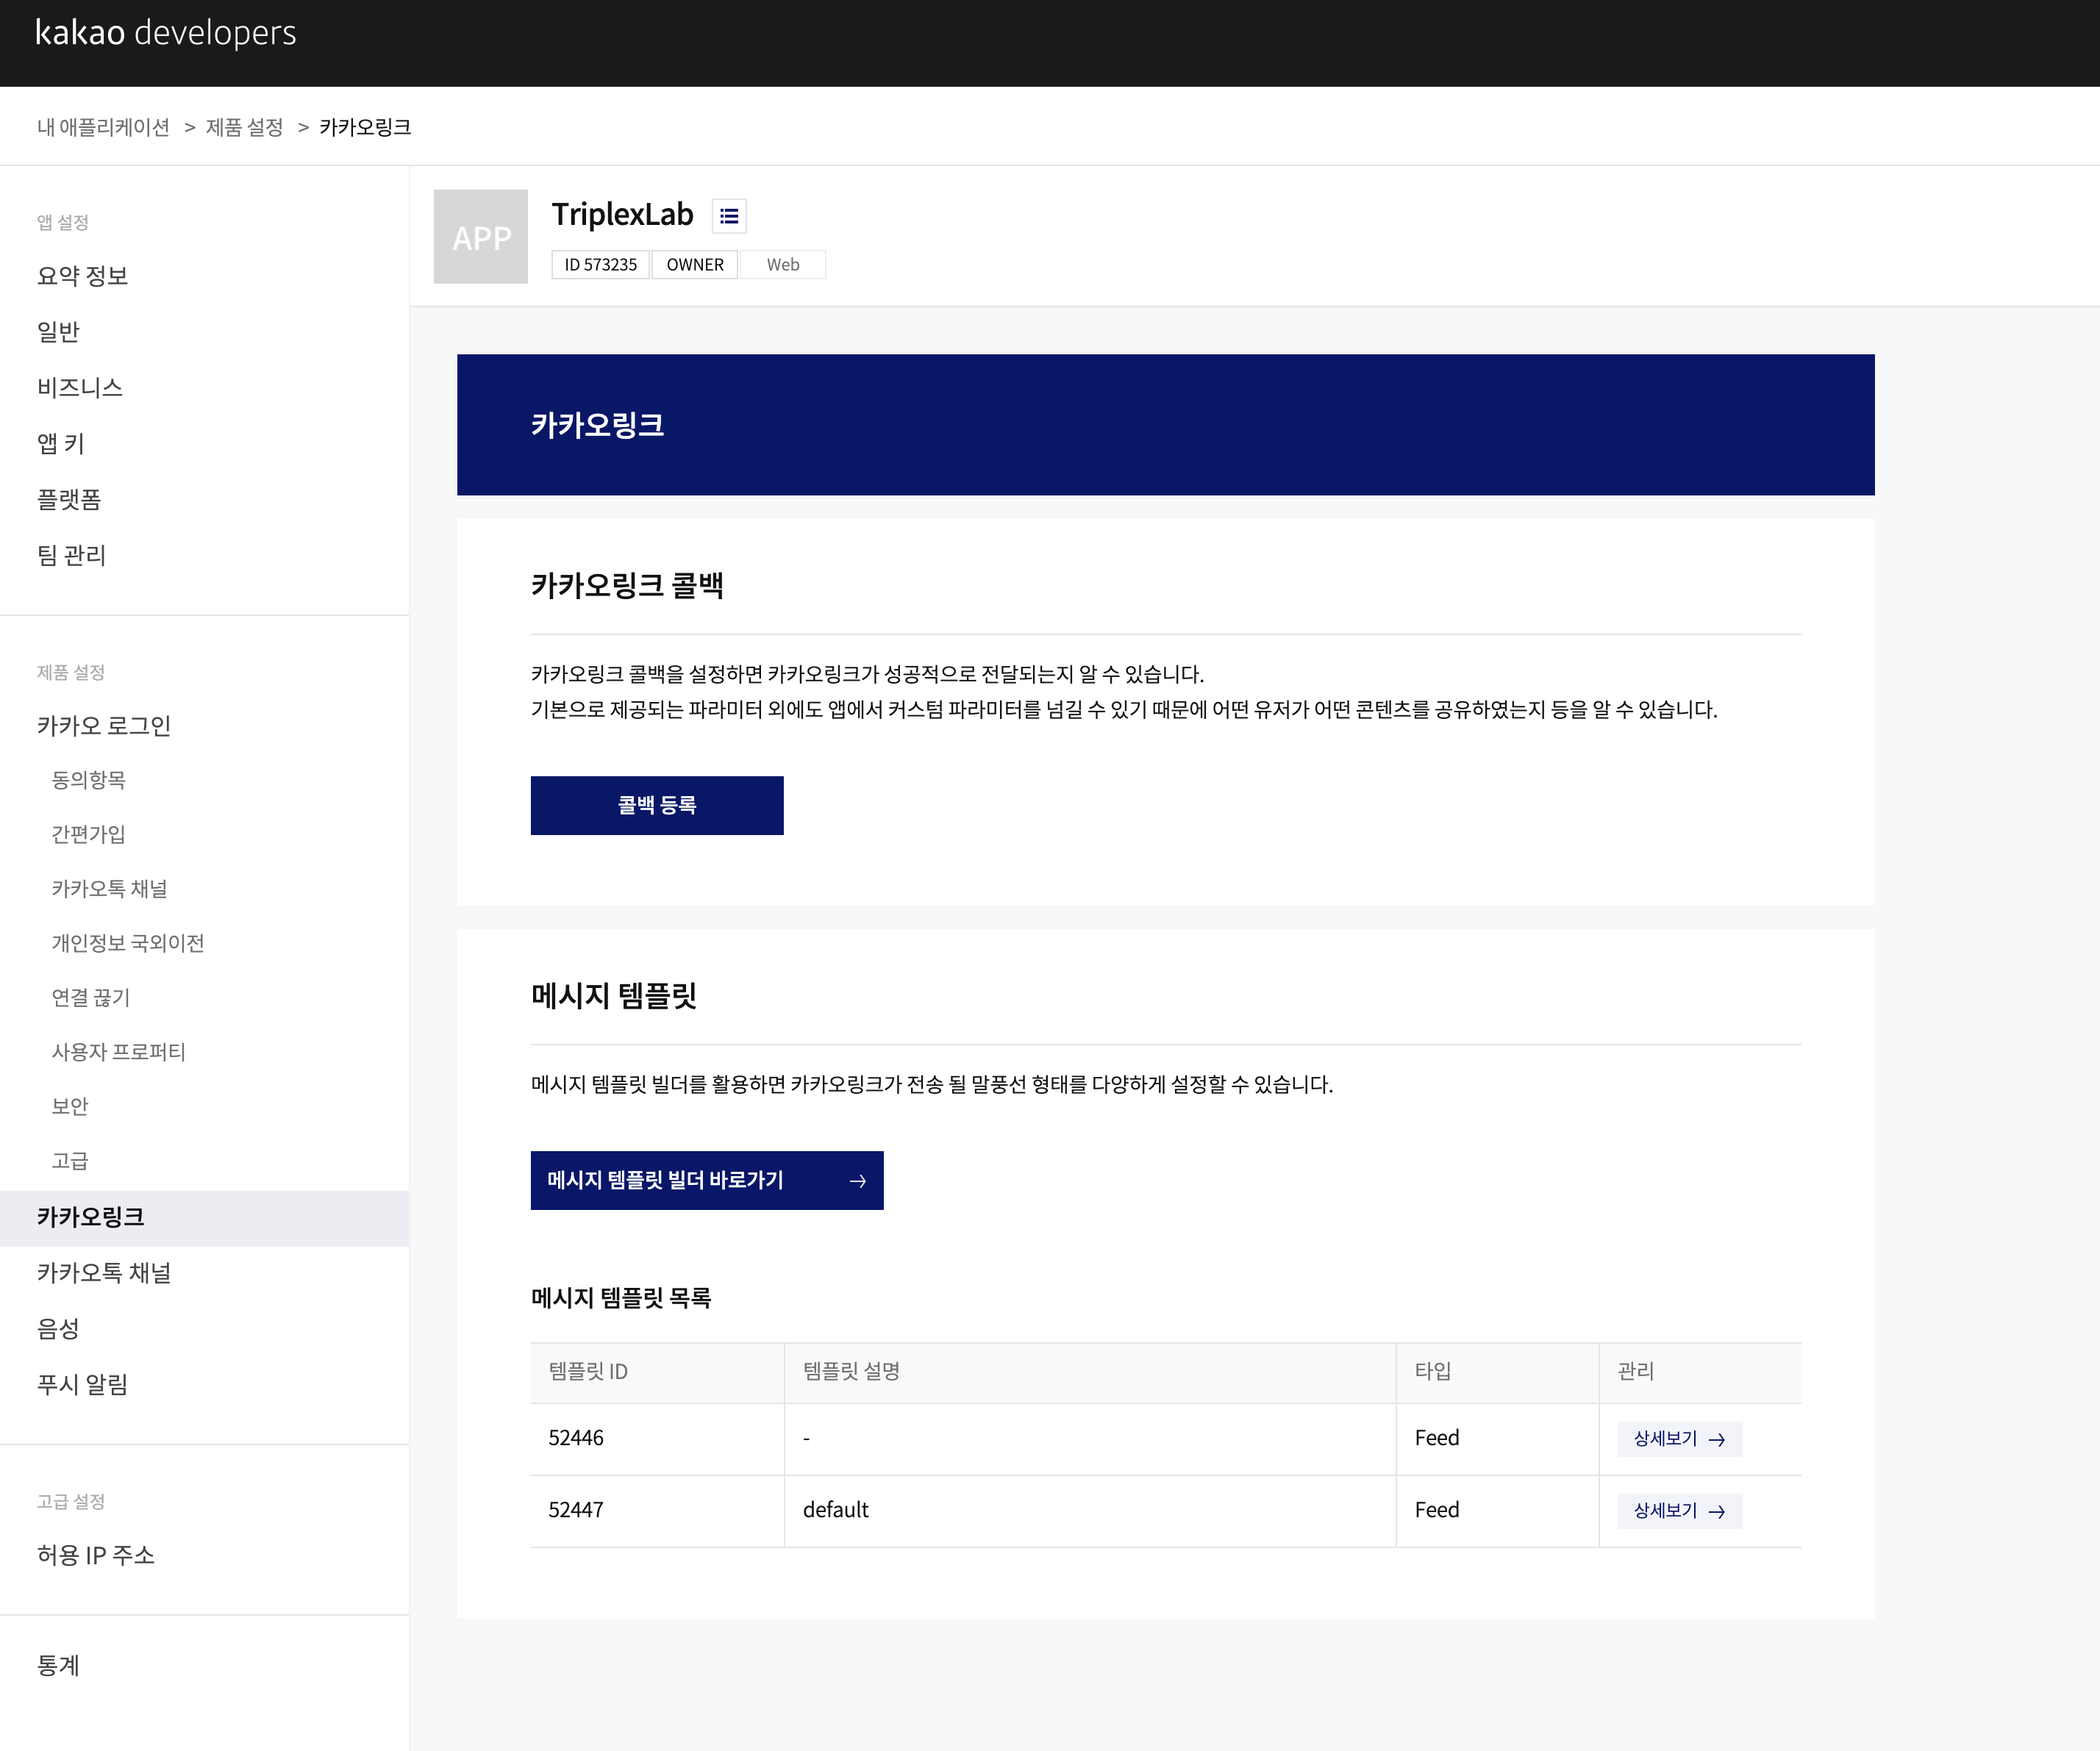Open 요약 정보 in sidebar
This screenshot has width=2100, height=1751.
pyautogui.click(x=82, y=276)
